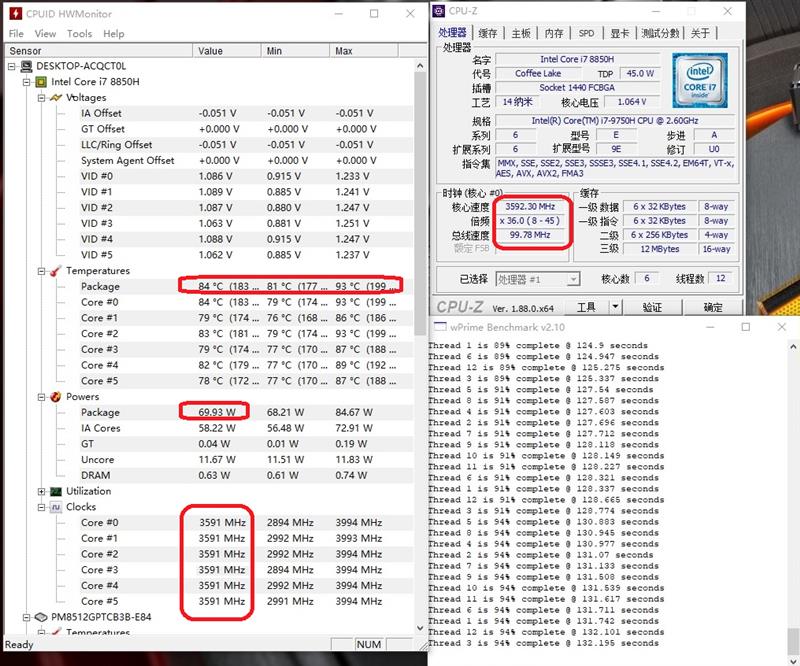Open the Tools menu in HWMonitor
Image resolution: width=800 pixels, height=666 pixels.
pos(80,34)
